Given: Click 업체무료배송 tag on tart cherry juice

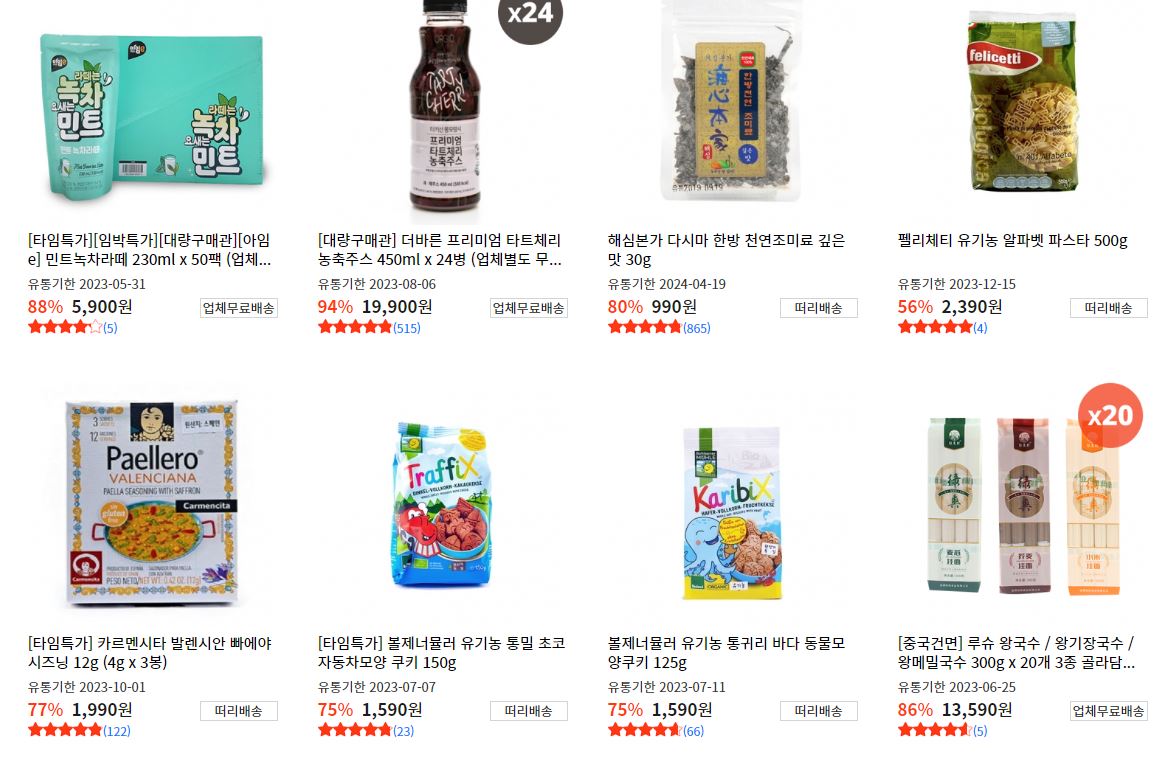Looking at the screenshot, I should [x=529, y=308].
